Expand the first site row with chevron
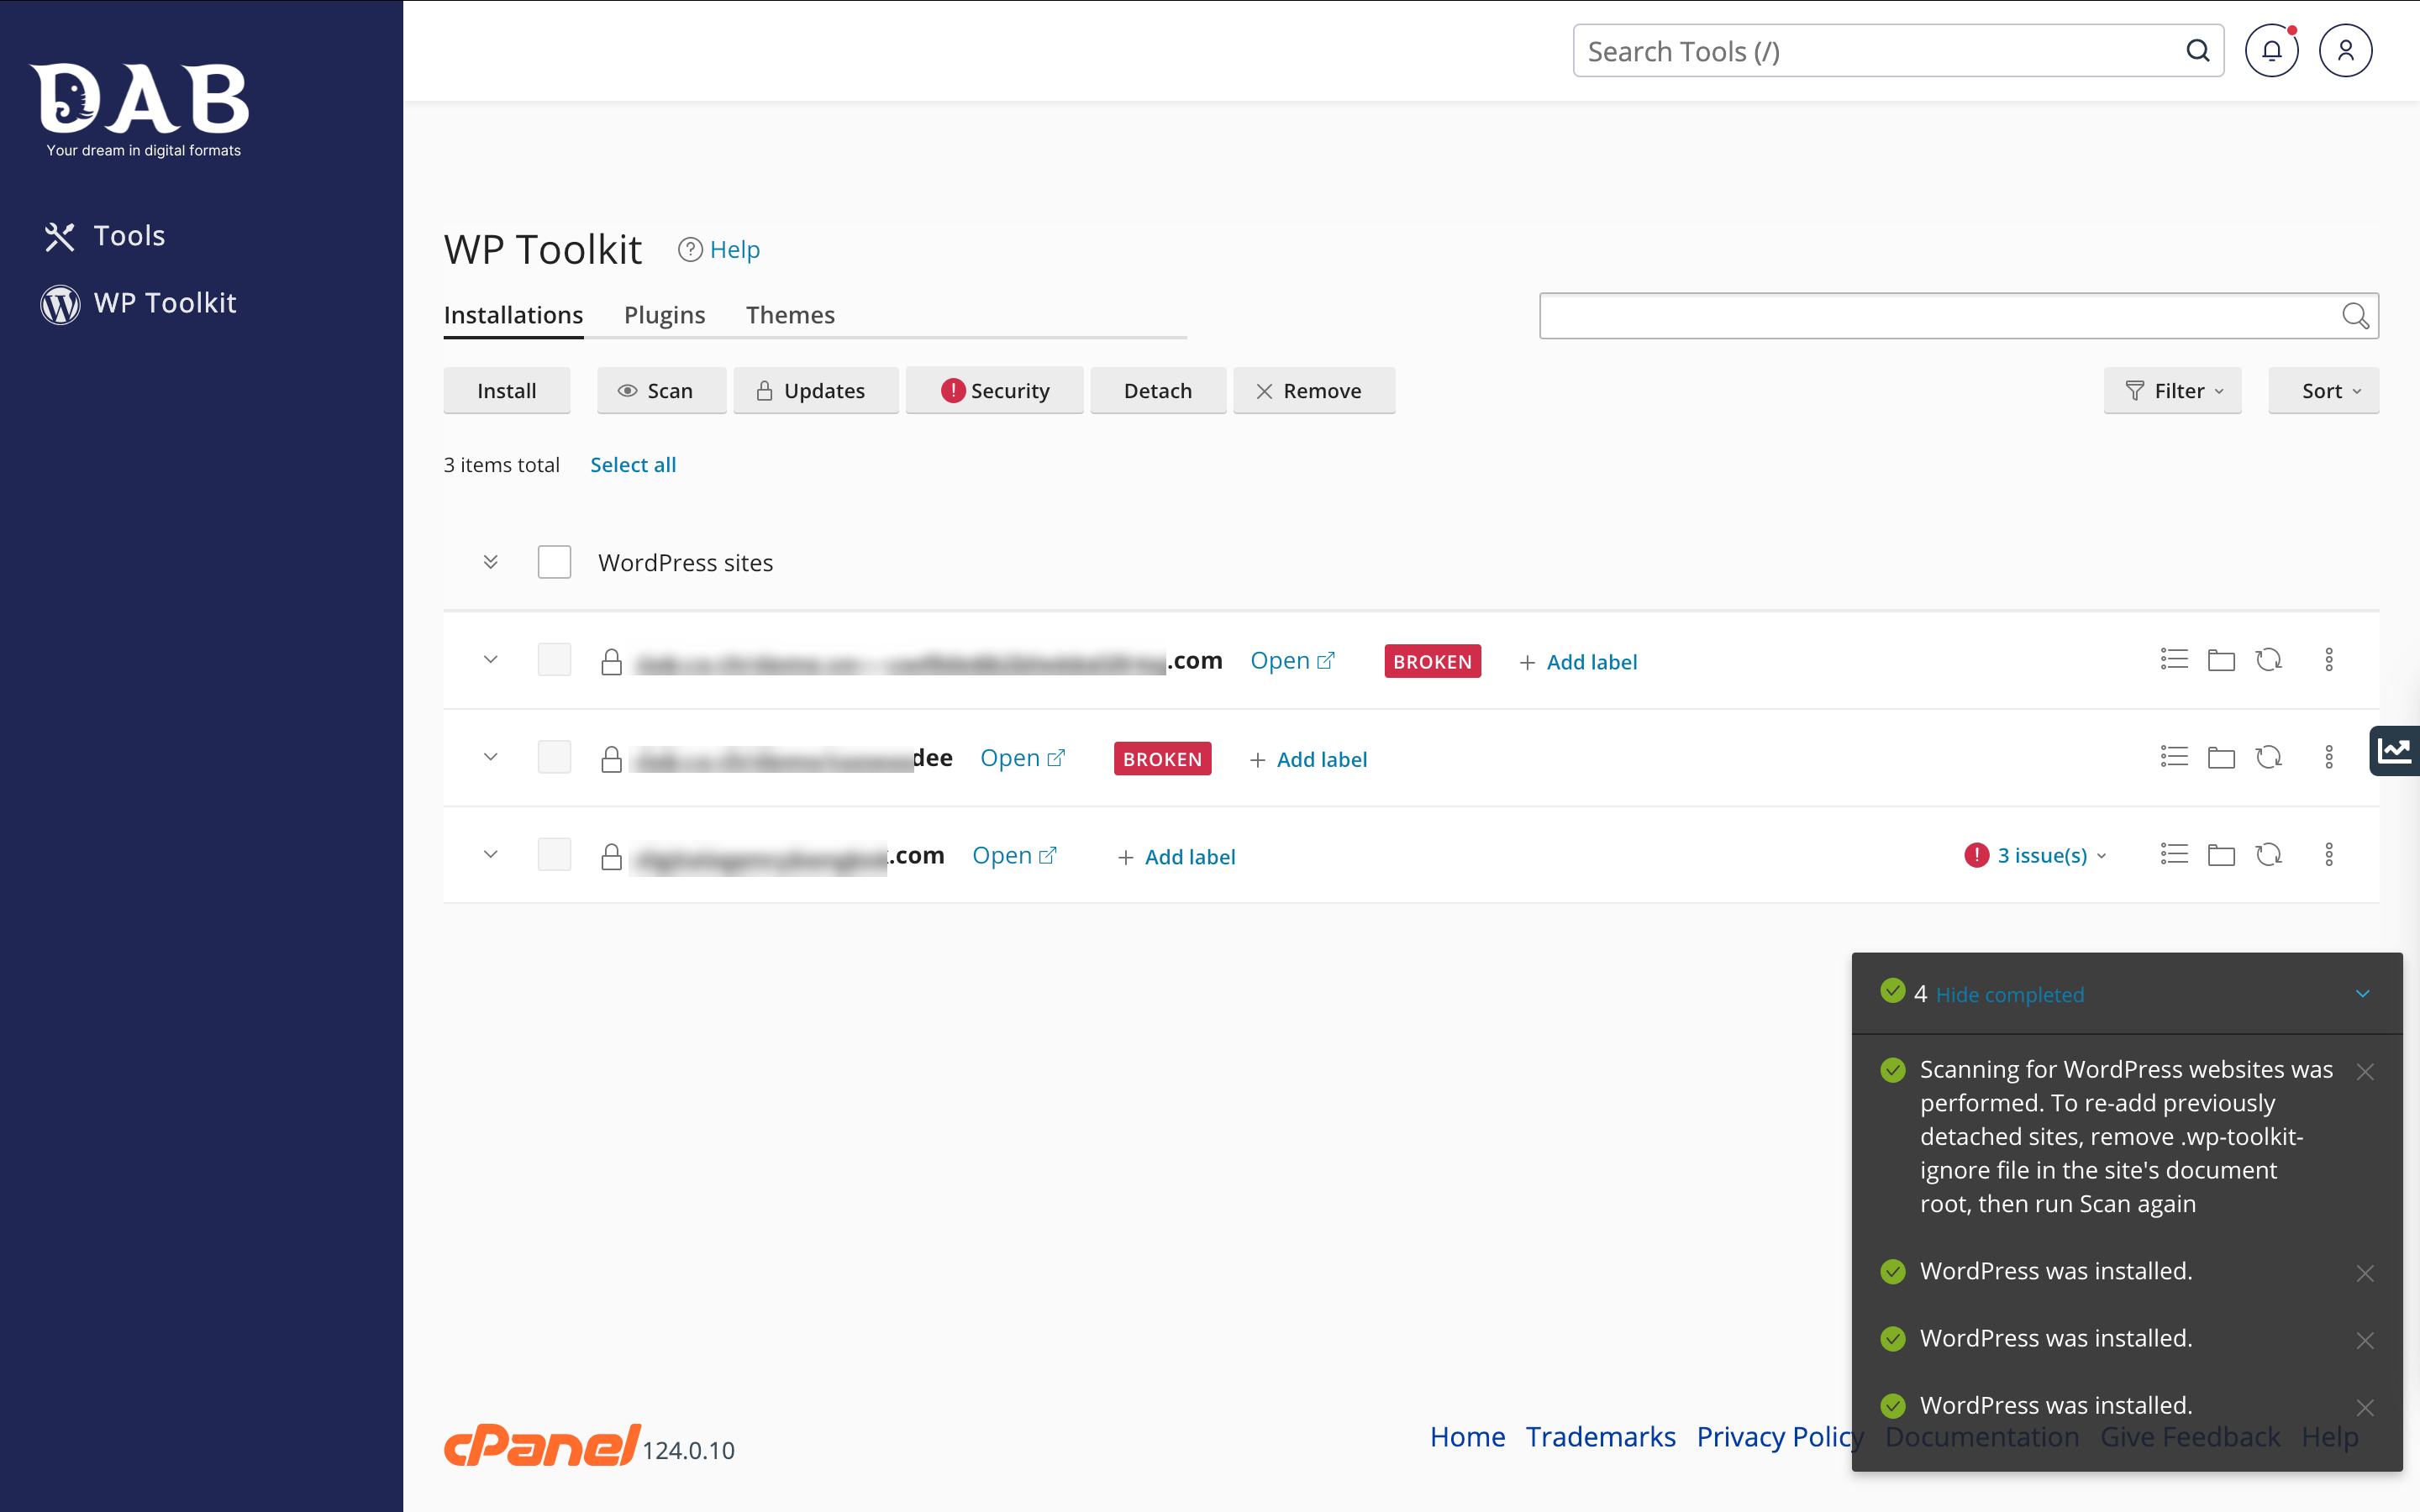Image resolution: width=2420 pixels, height=1512 pixels. tap(490, 660)
